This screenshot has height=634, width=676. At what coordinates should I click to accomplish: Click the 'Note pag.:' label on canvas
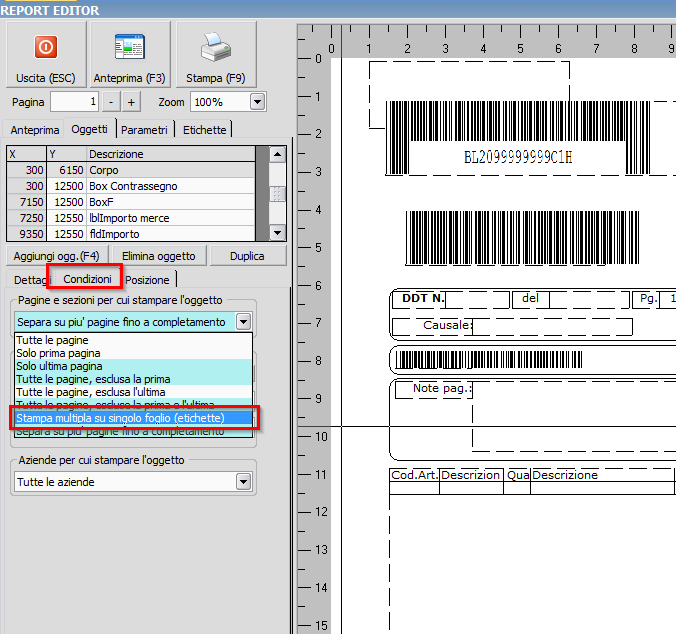tap(442, 388)
